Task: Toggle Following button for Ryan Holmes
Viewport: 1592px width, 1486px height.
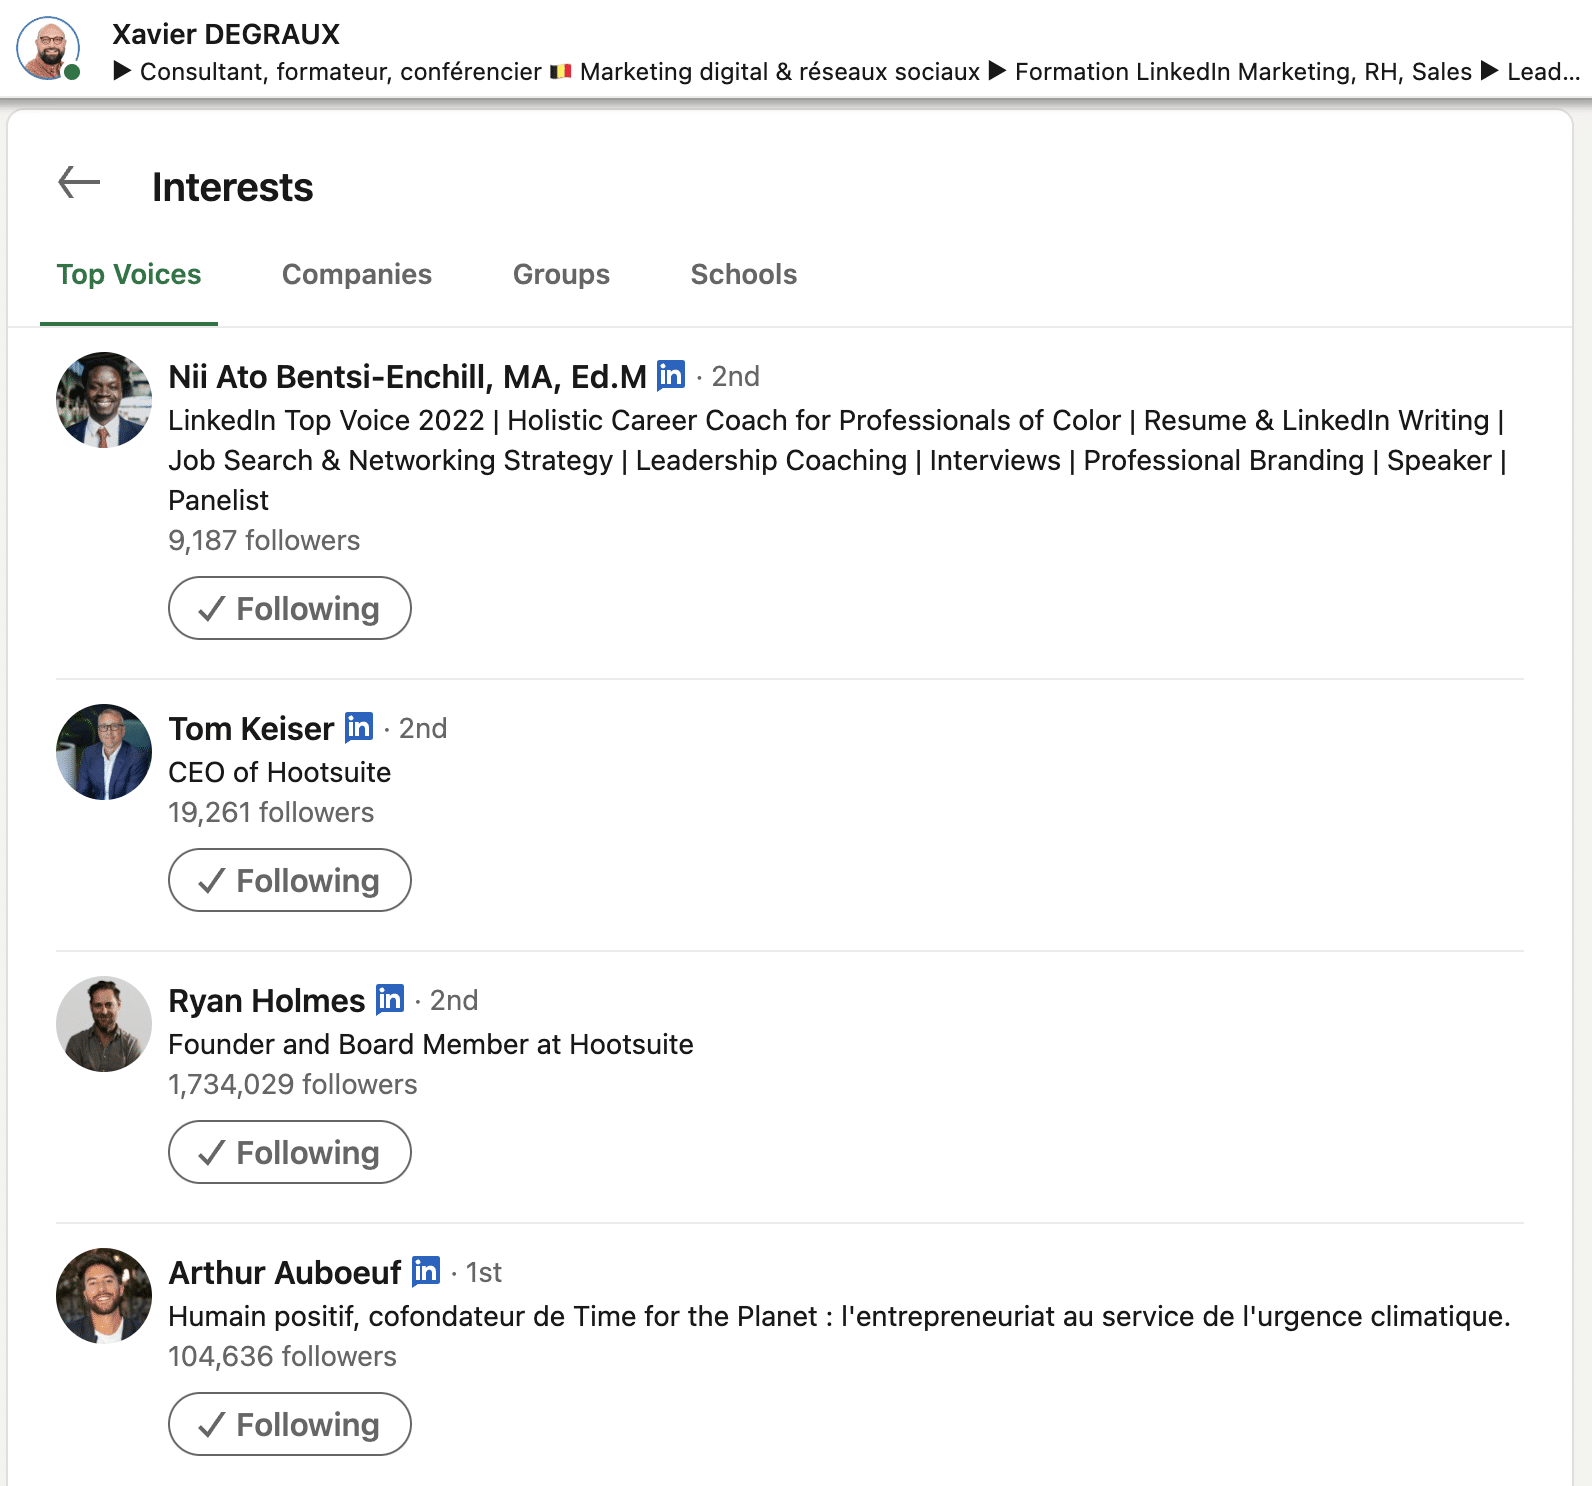Action: pyautogui.click(x=290, y=1152)
